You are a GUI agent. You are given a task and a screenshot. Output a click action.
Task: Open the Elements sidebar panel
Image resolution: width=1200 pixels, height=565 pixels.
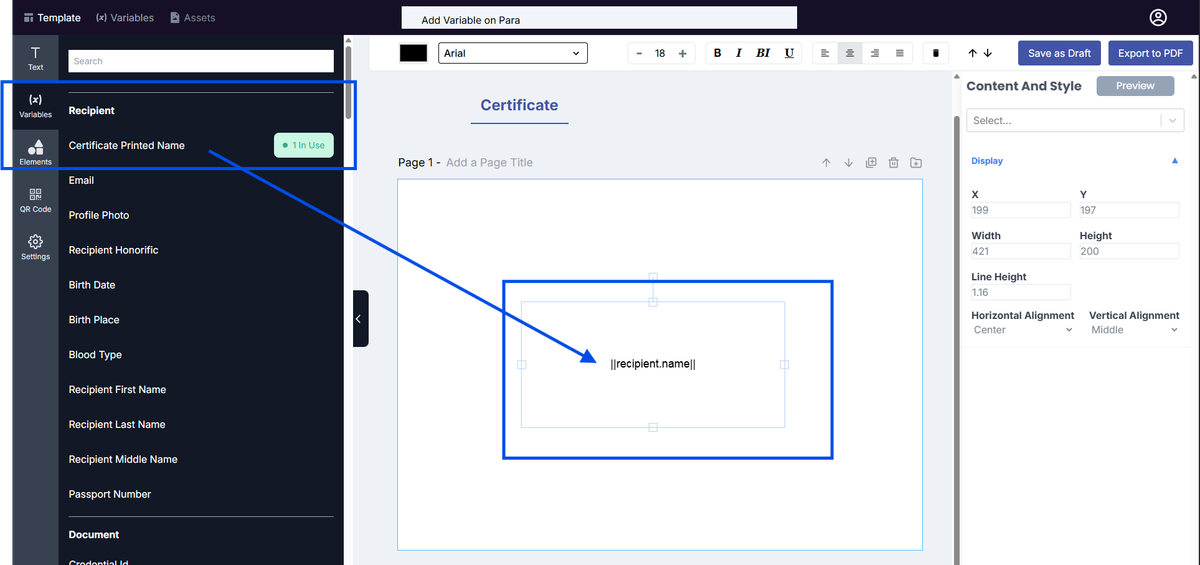pyautogui.click(x=35, y=152)
